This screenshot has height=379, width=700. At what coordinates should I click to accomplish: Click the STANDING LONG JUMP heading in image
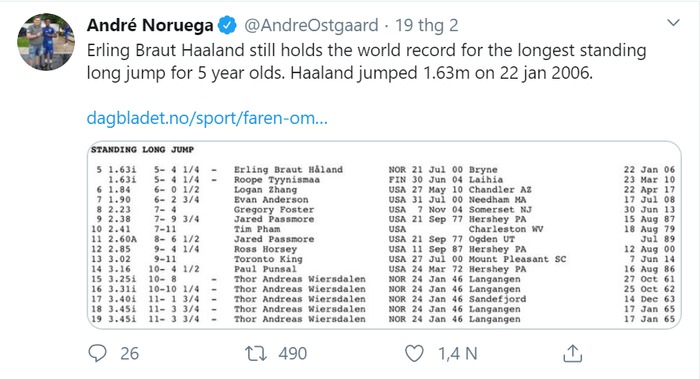click(142, 150)
